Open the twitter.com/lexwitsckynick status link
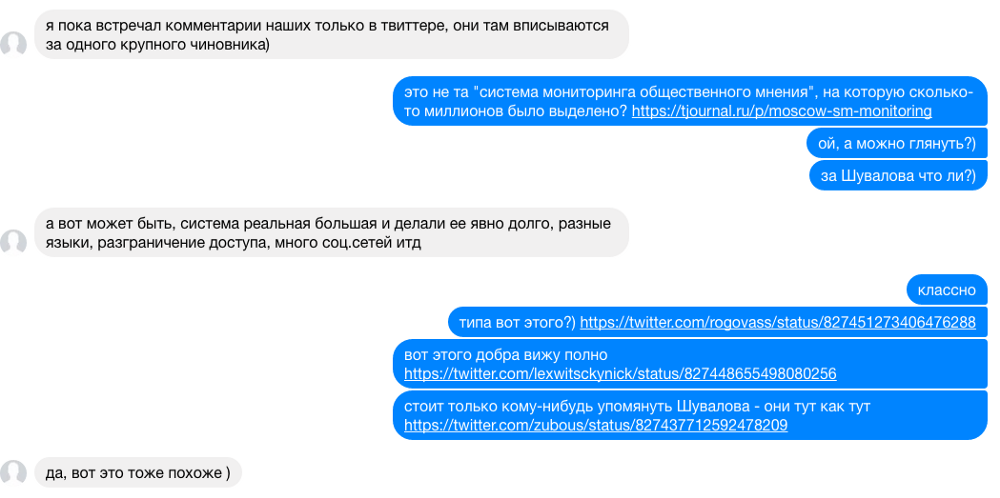This screenshot has width=1000, height=498. (x=620, y=373)
